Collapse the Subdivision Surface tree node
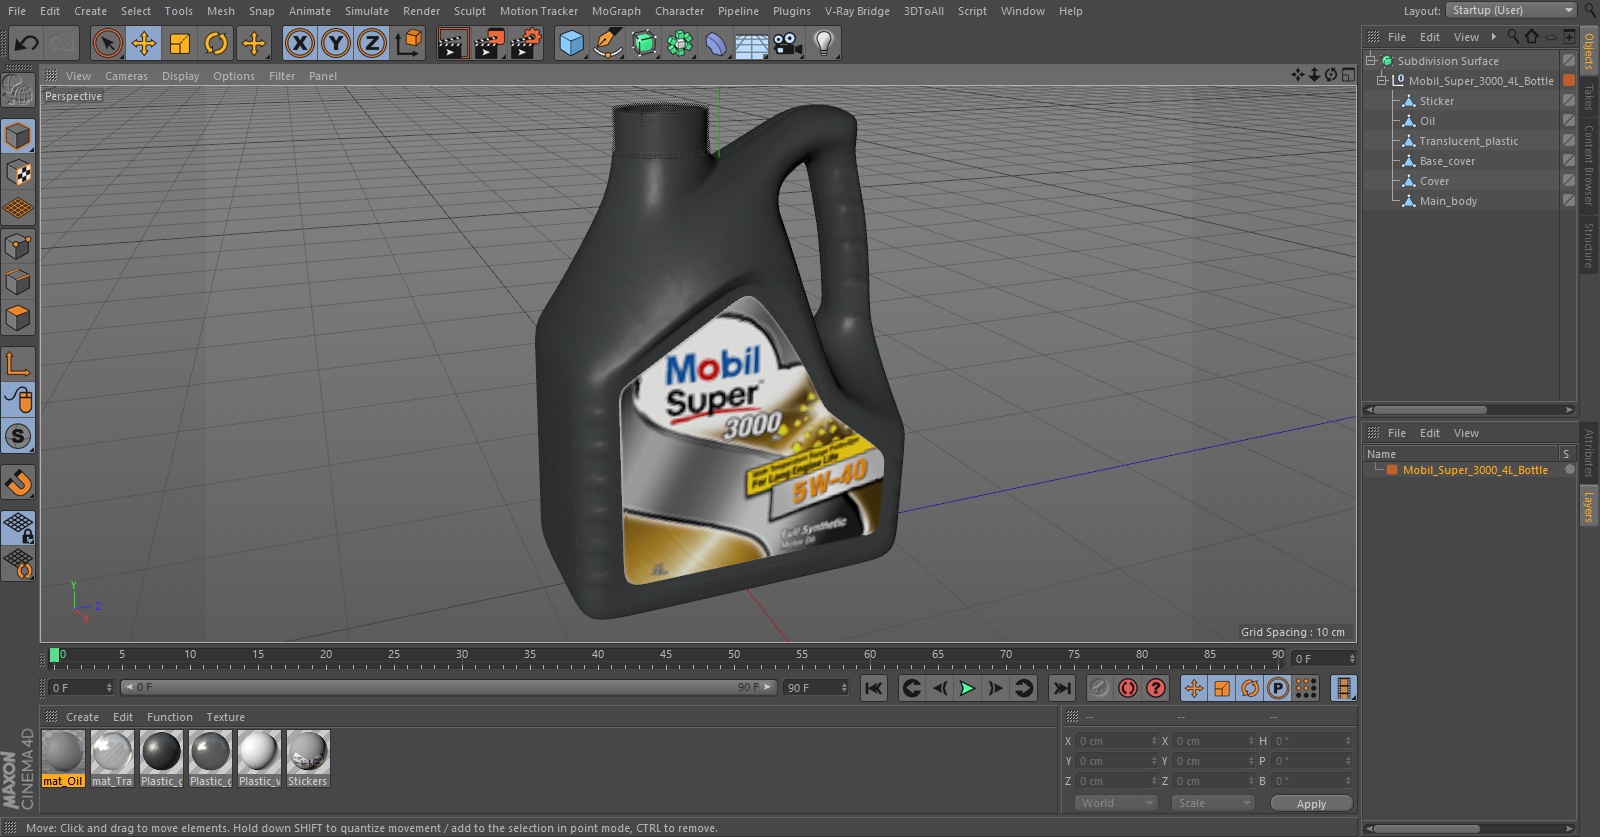 point(1371,60)
